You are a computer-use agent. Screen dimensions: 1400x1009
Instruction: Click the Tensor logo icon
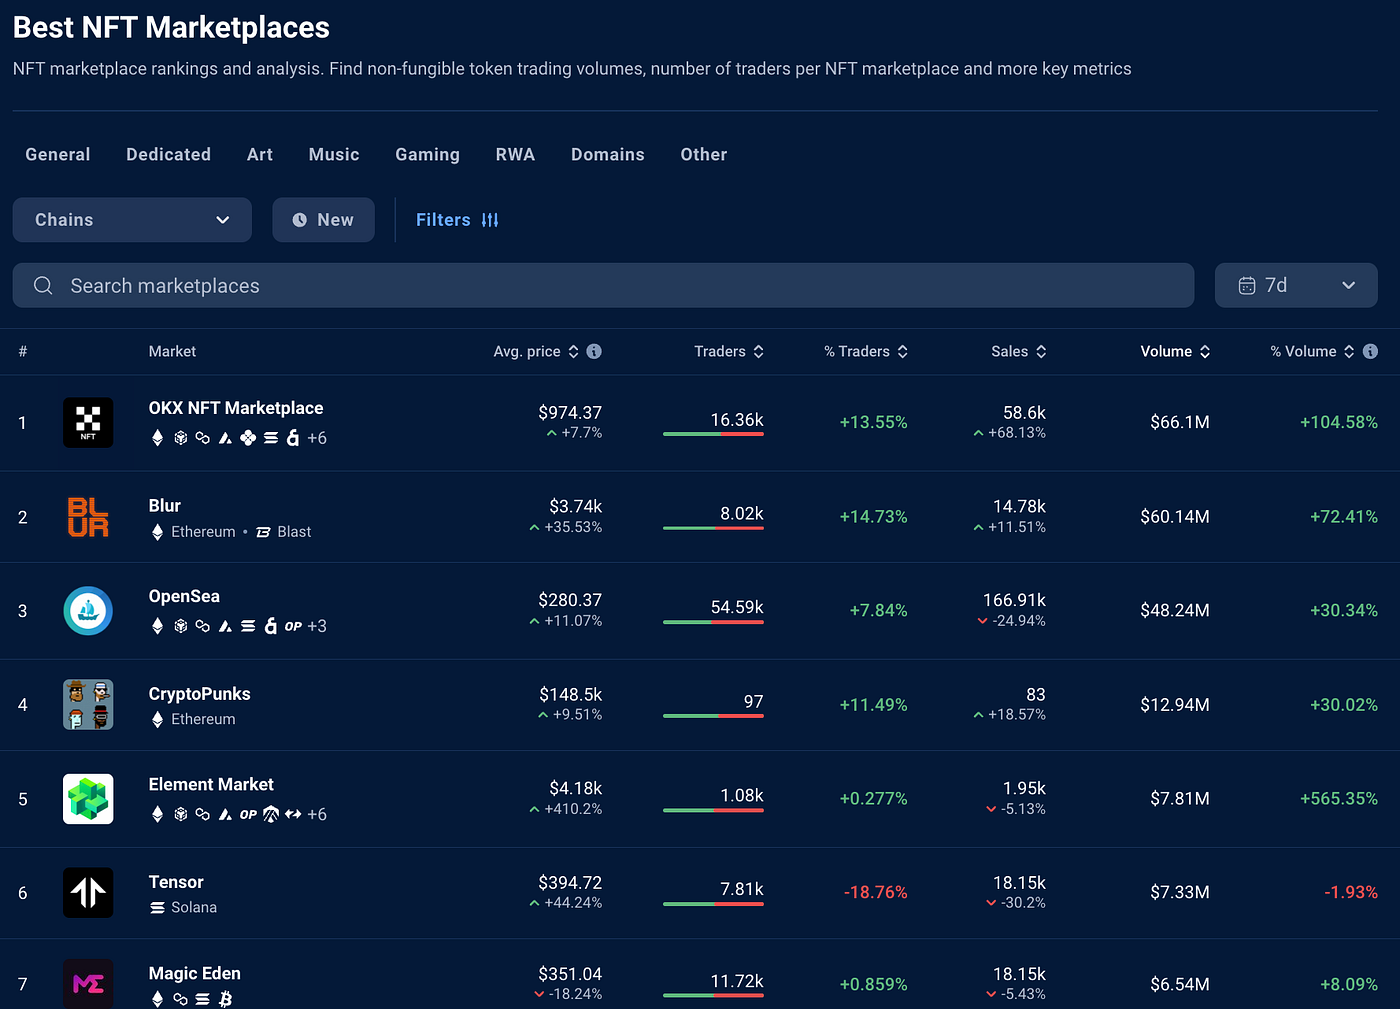coord(88,893)
